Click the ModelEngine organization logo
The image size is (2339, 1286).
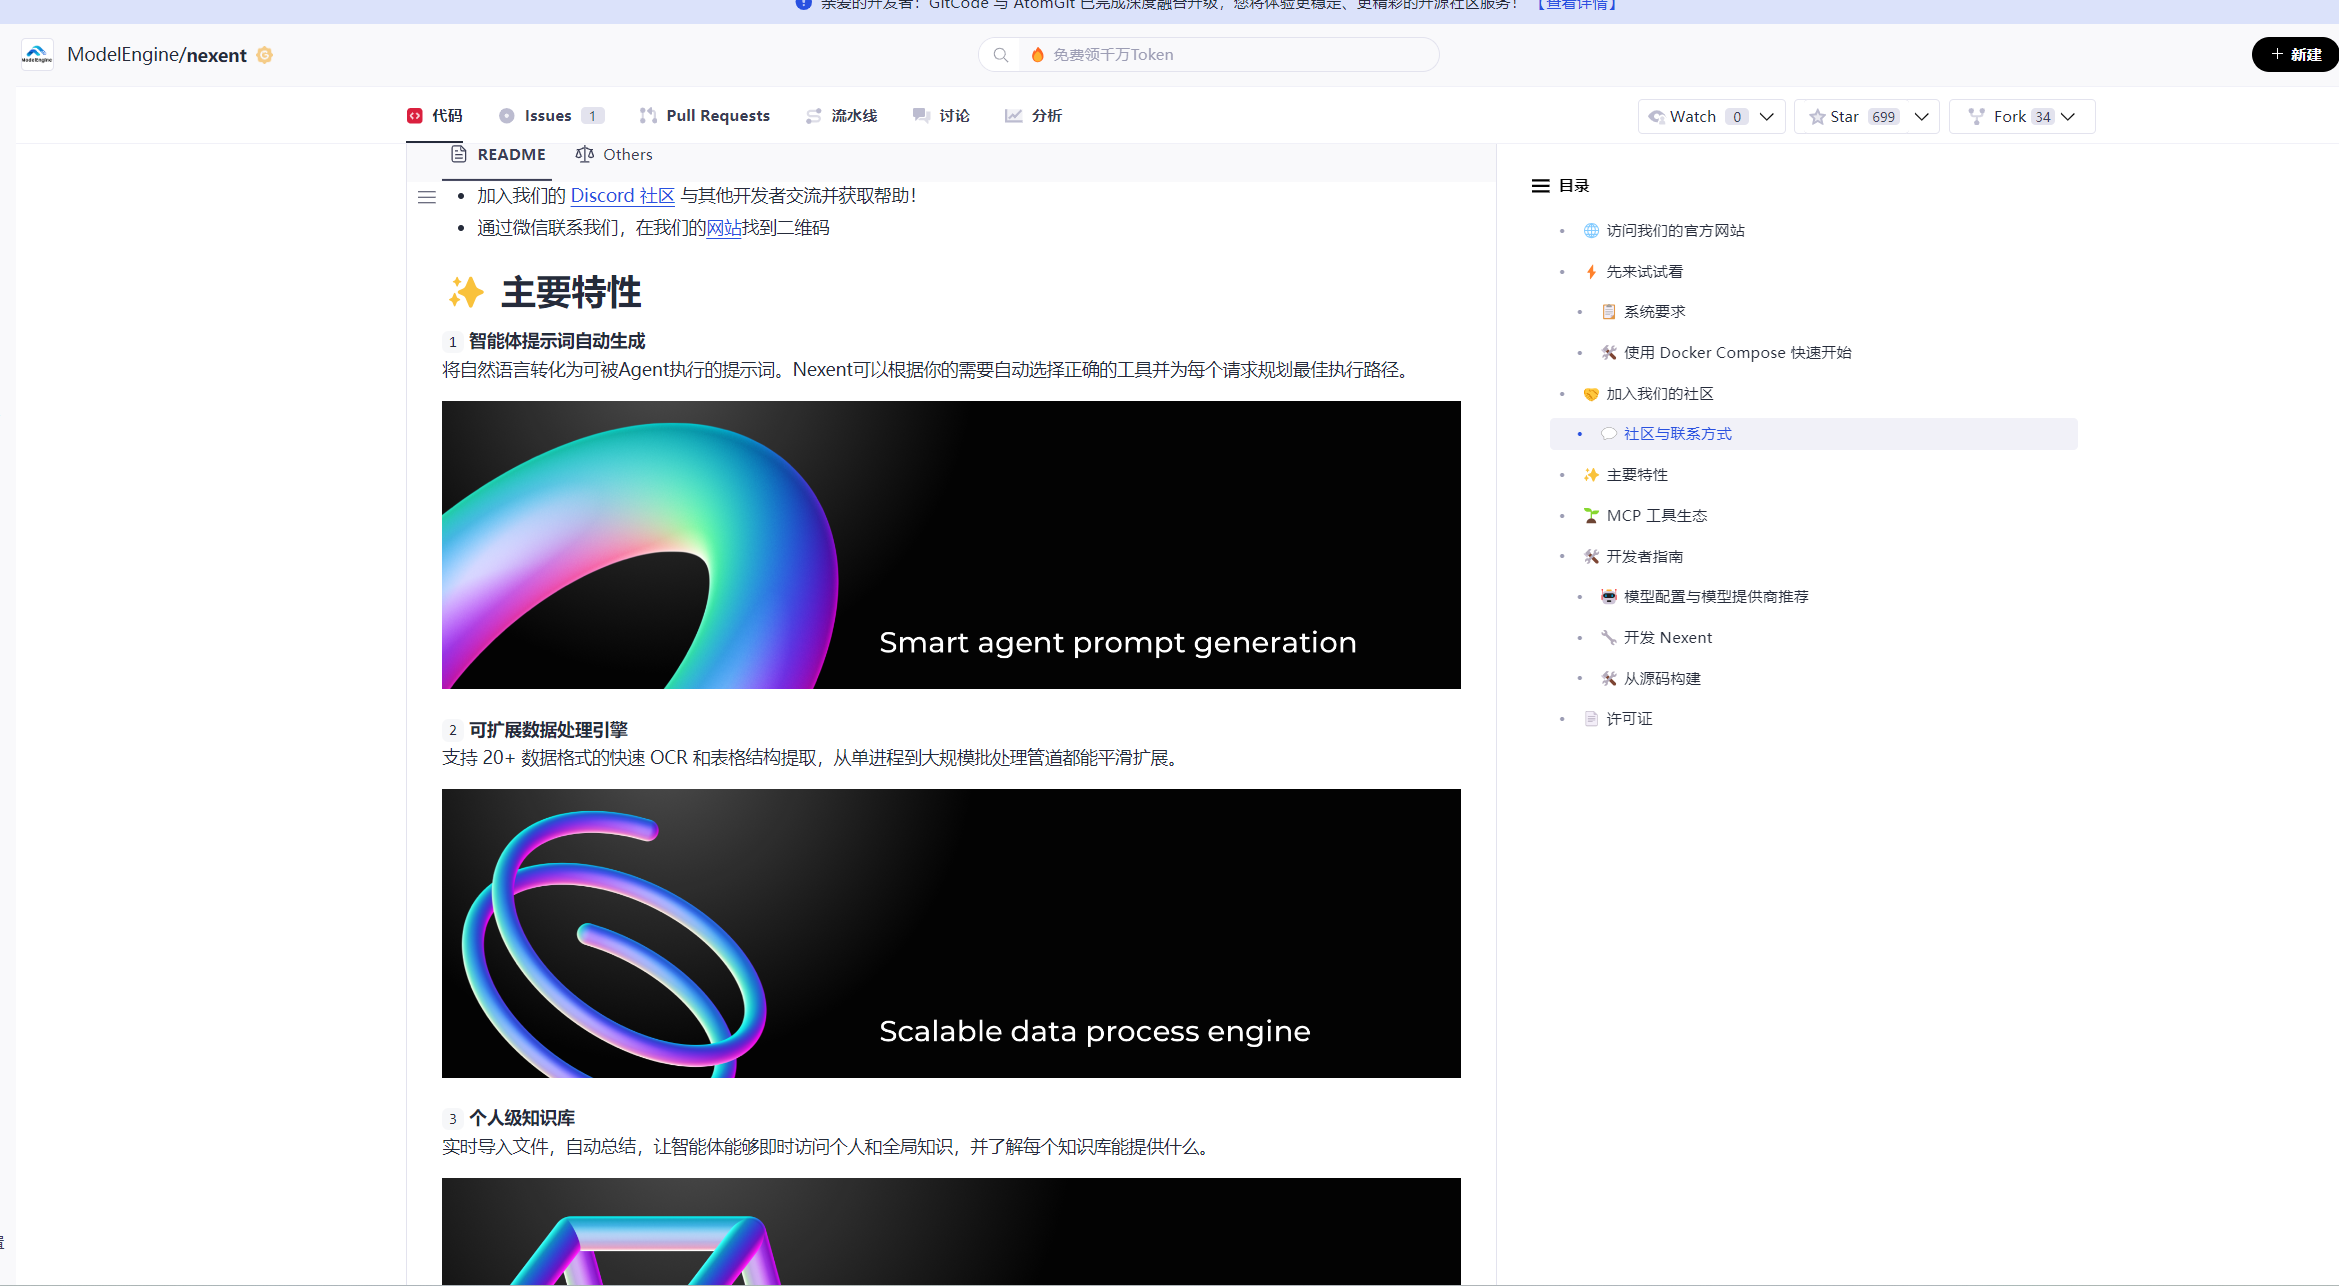point(37,55)
